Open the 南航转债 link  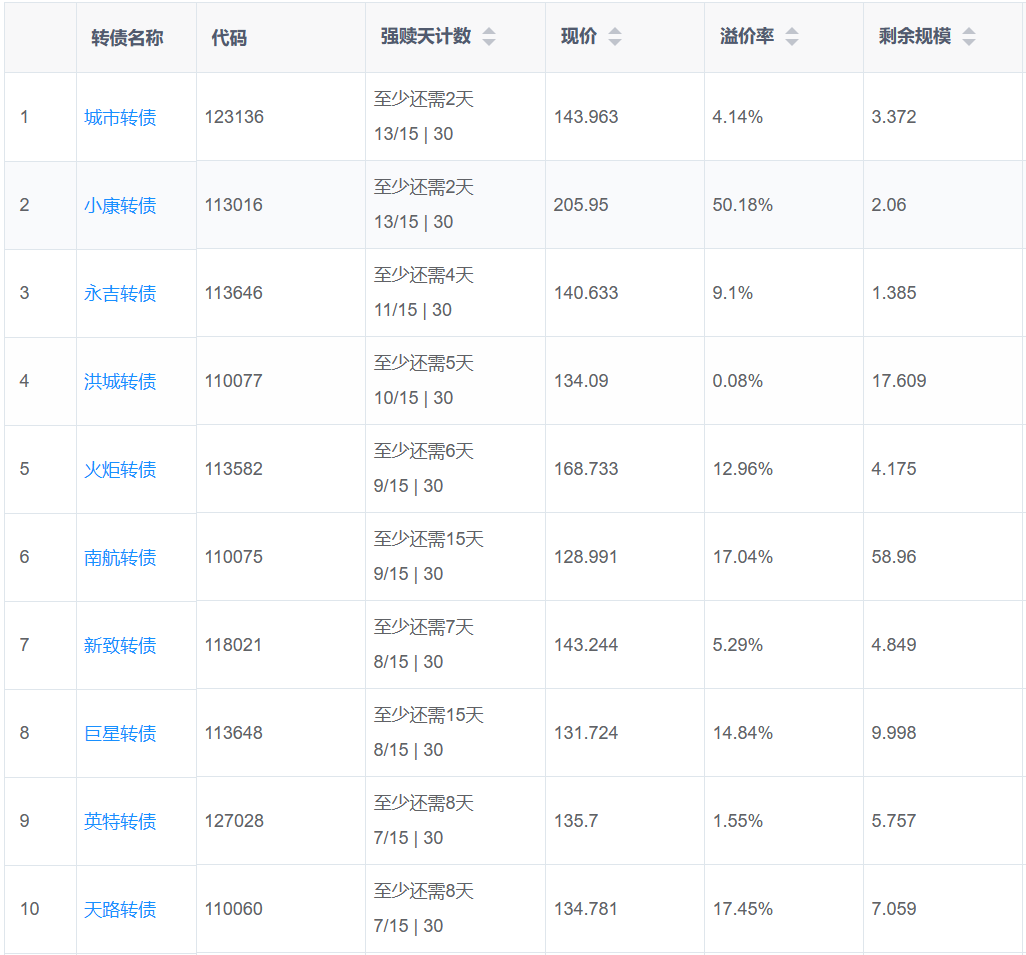[x=120, y=558]
